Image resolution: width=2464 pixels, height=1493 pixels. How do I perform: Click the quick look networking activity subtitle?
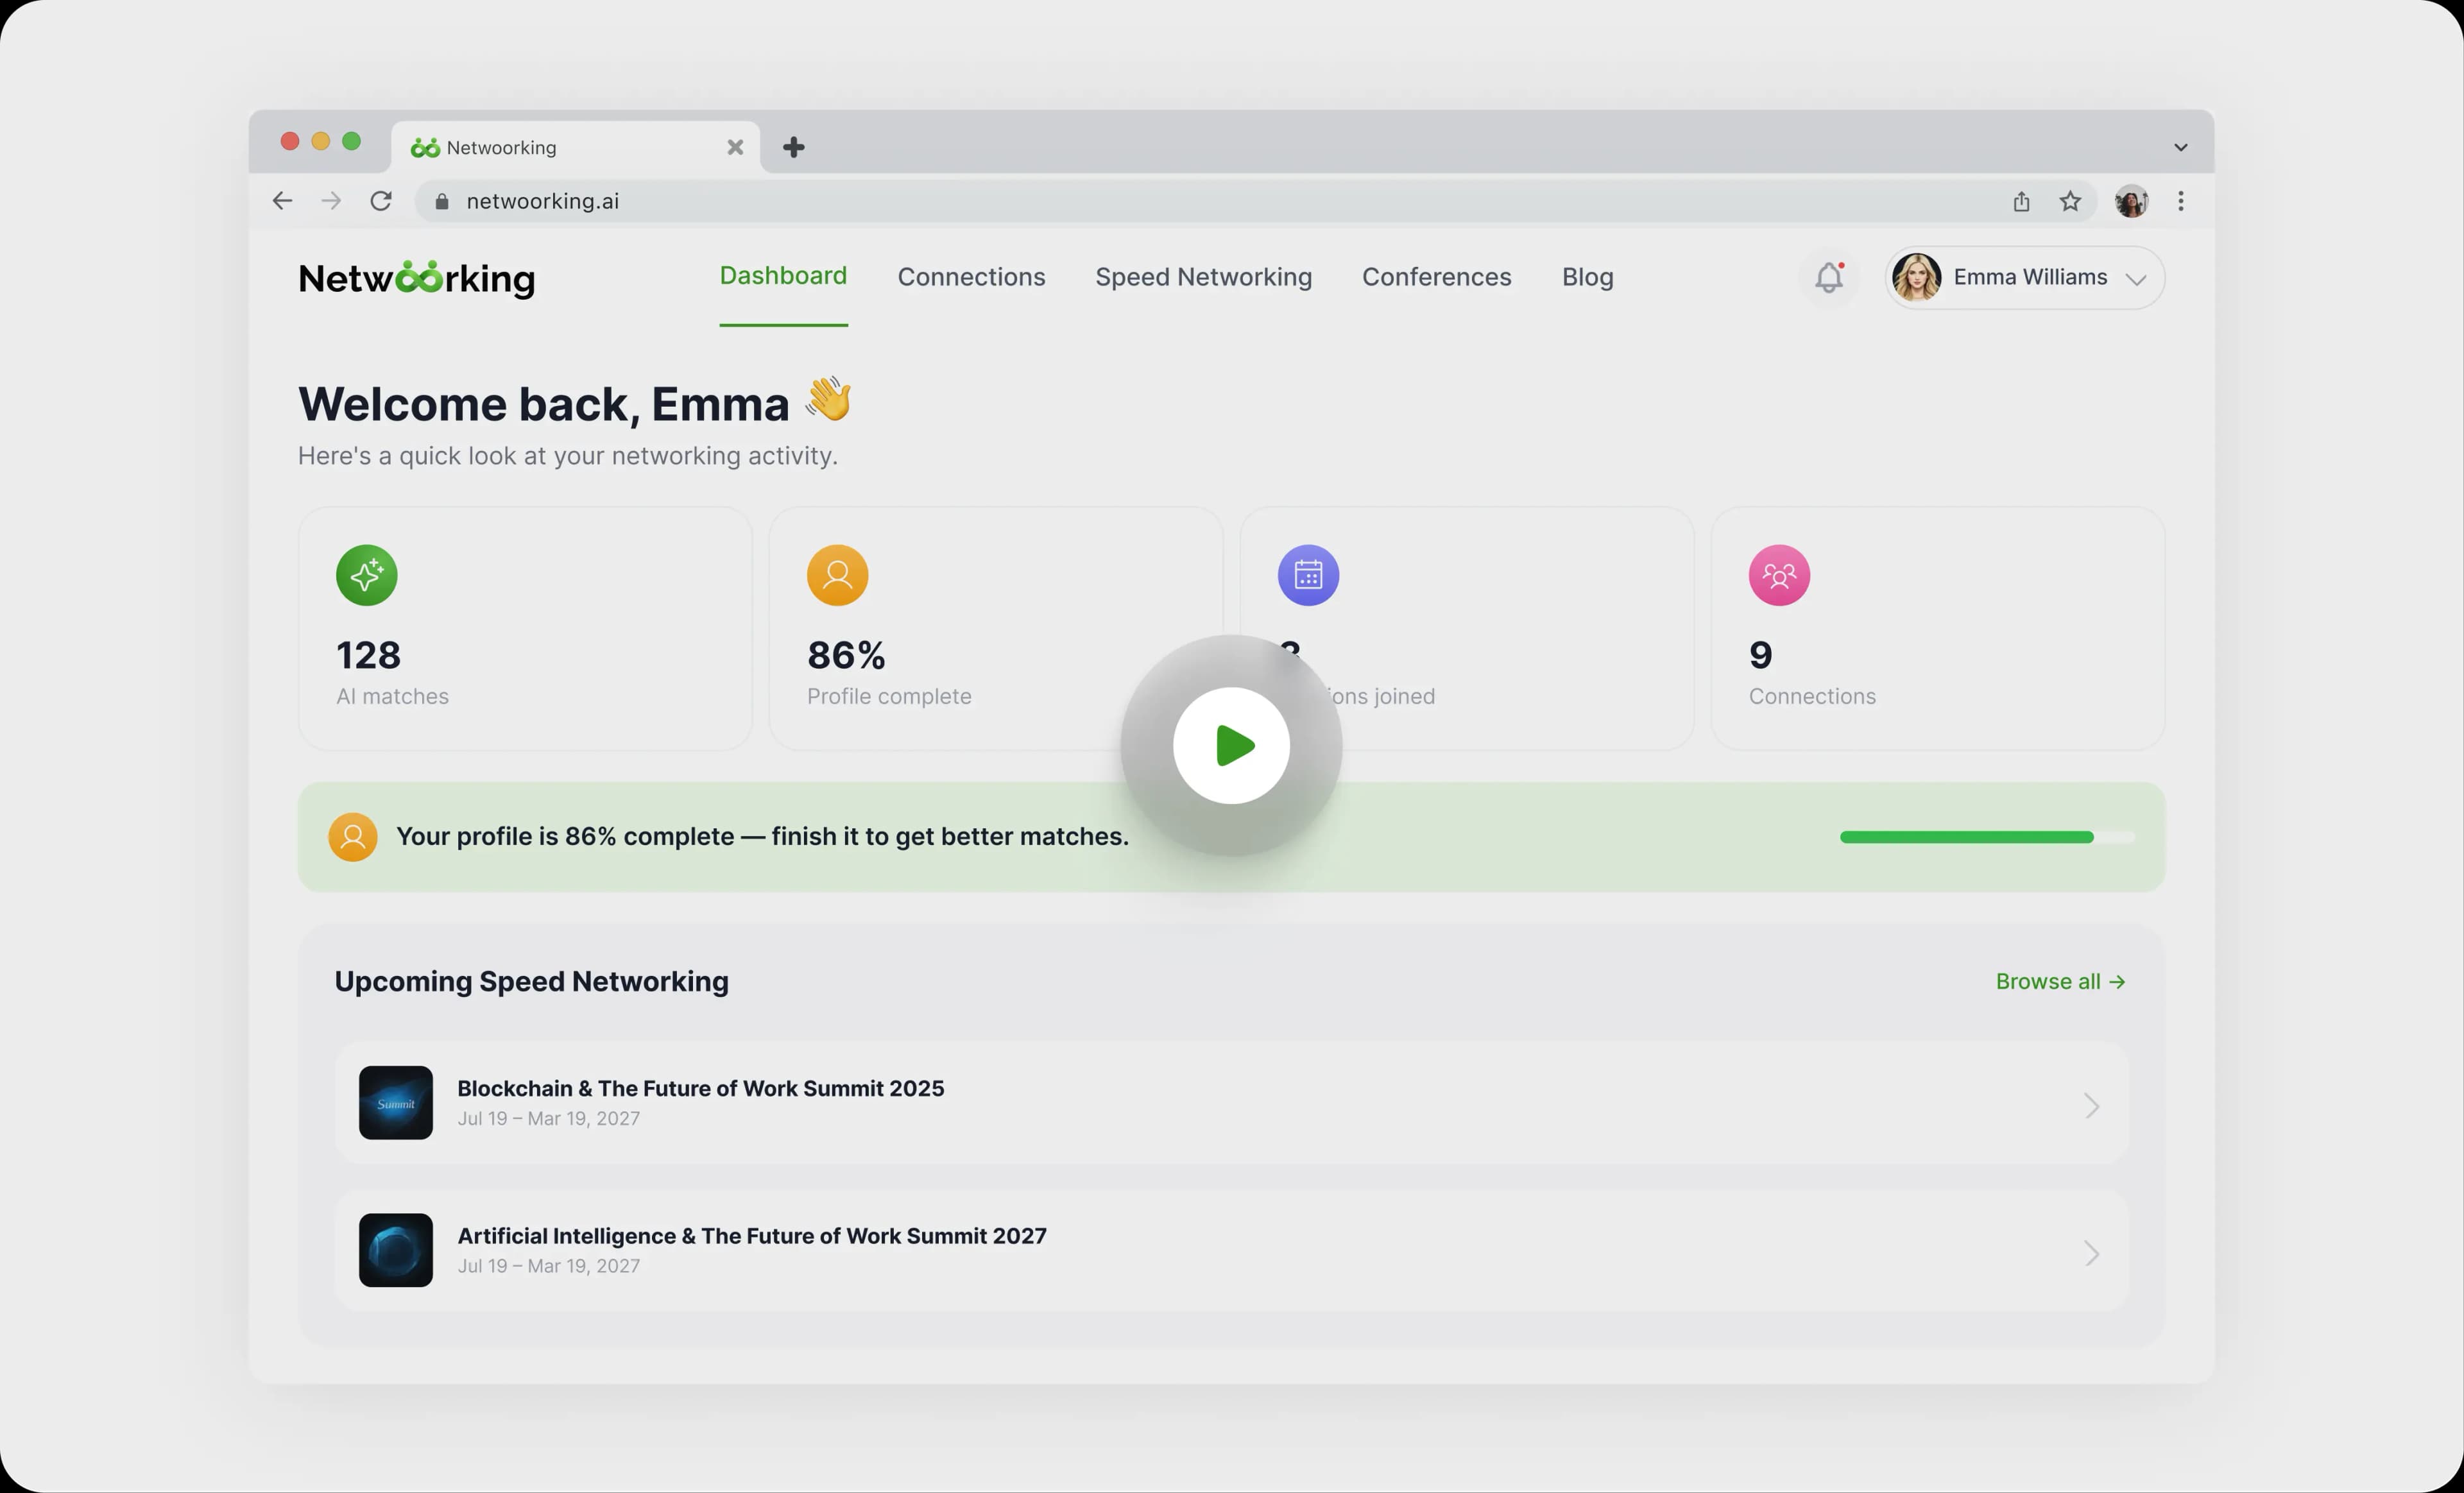click(x=568, y=456)
